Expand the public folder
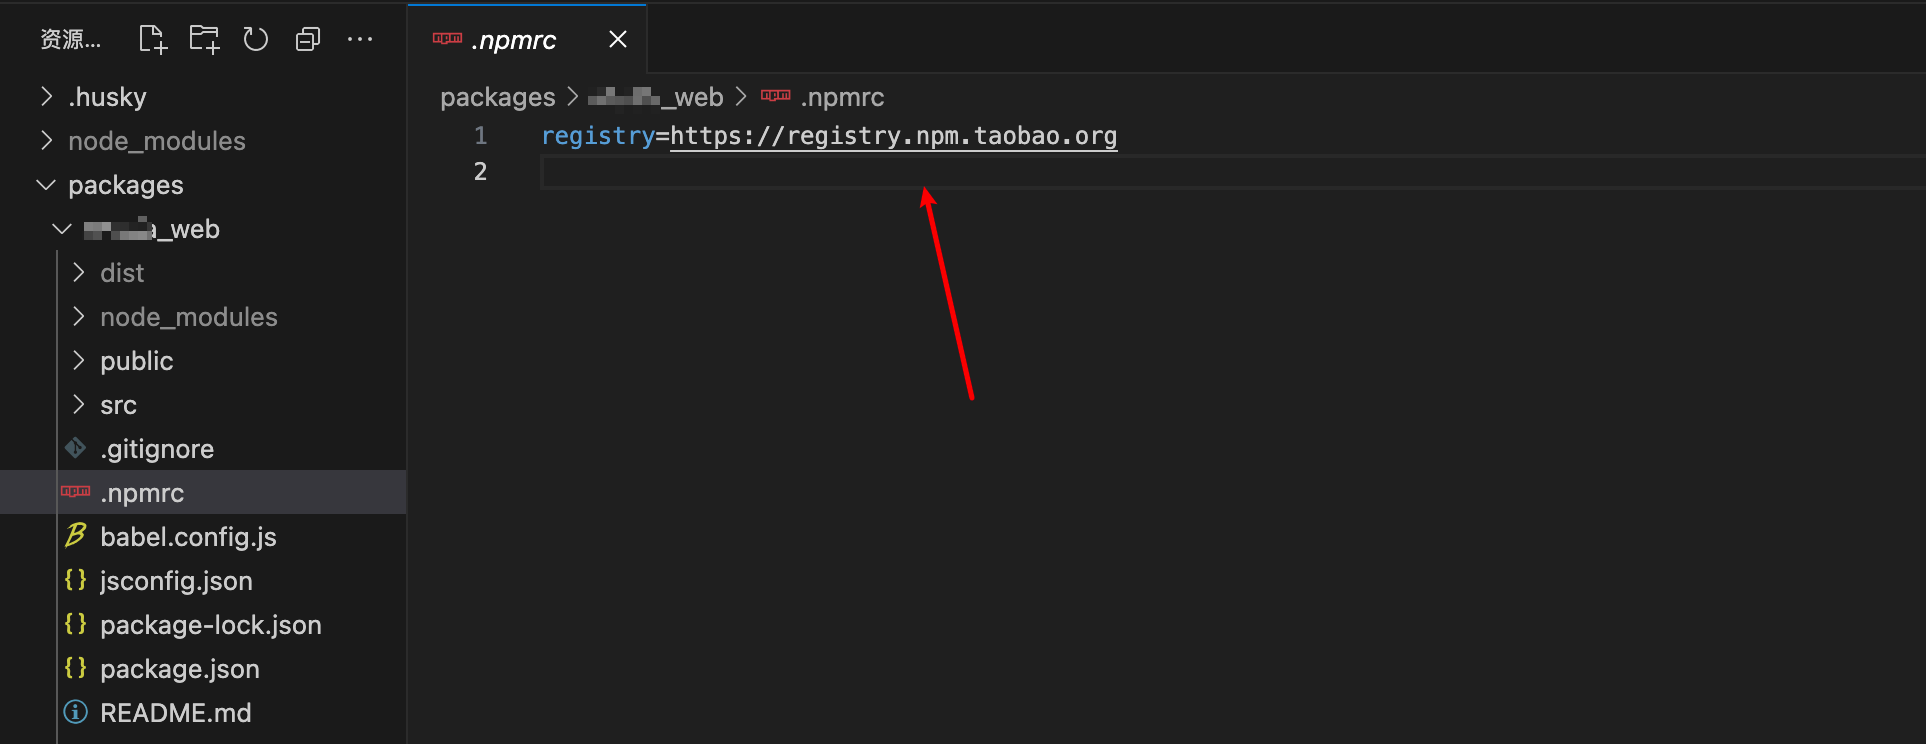Viewport: 1926px width, 744px height. click(x=136, y=361)
